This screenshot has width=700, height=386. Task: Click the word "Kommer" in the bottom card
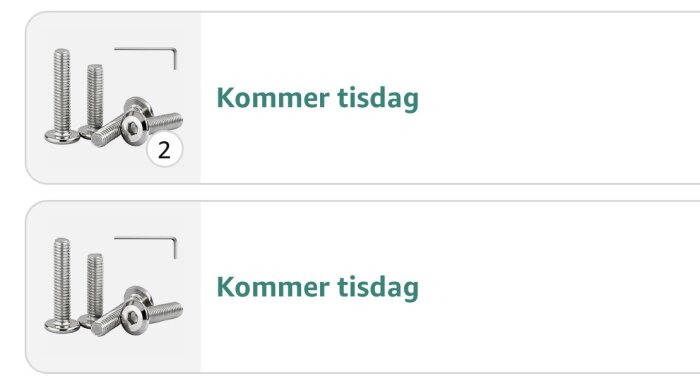click(x=273, y=286)
